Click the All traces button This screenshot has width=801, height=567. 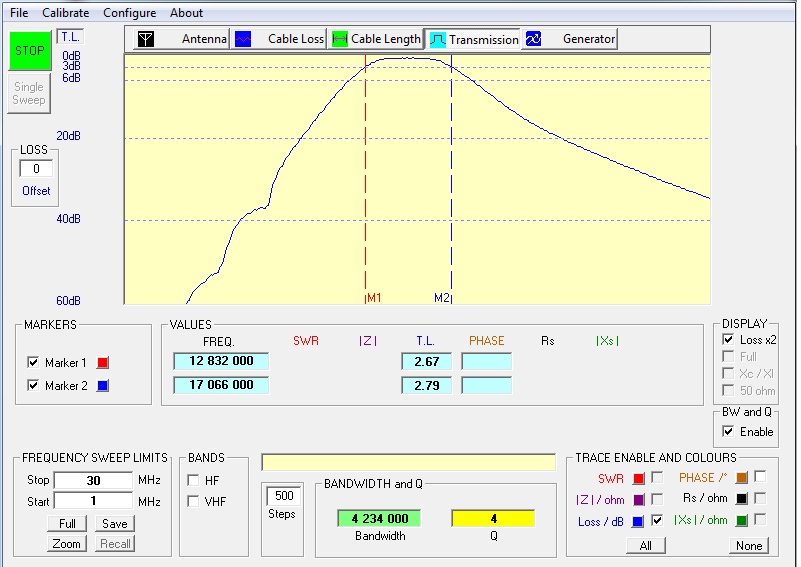[646, 545]
